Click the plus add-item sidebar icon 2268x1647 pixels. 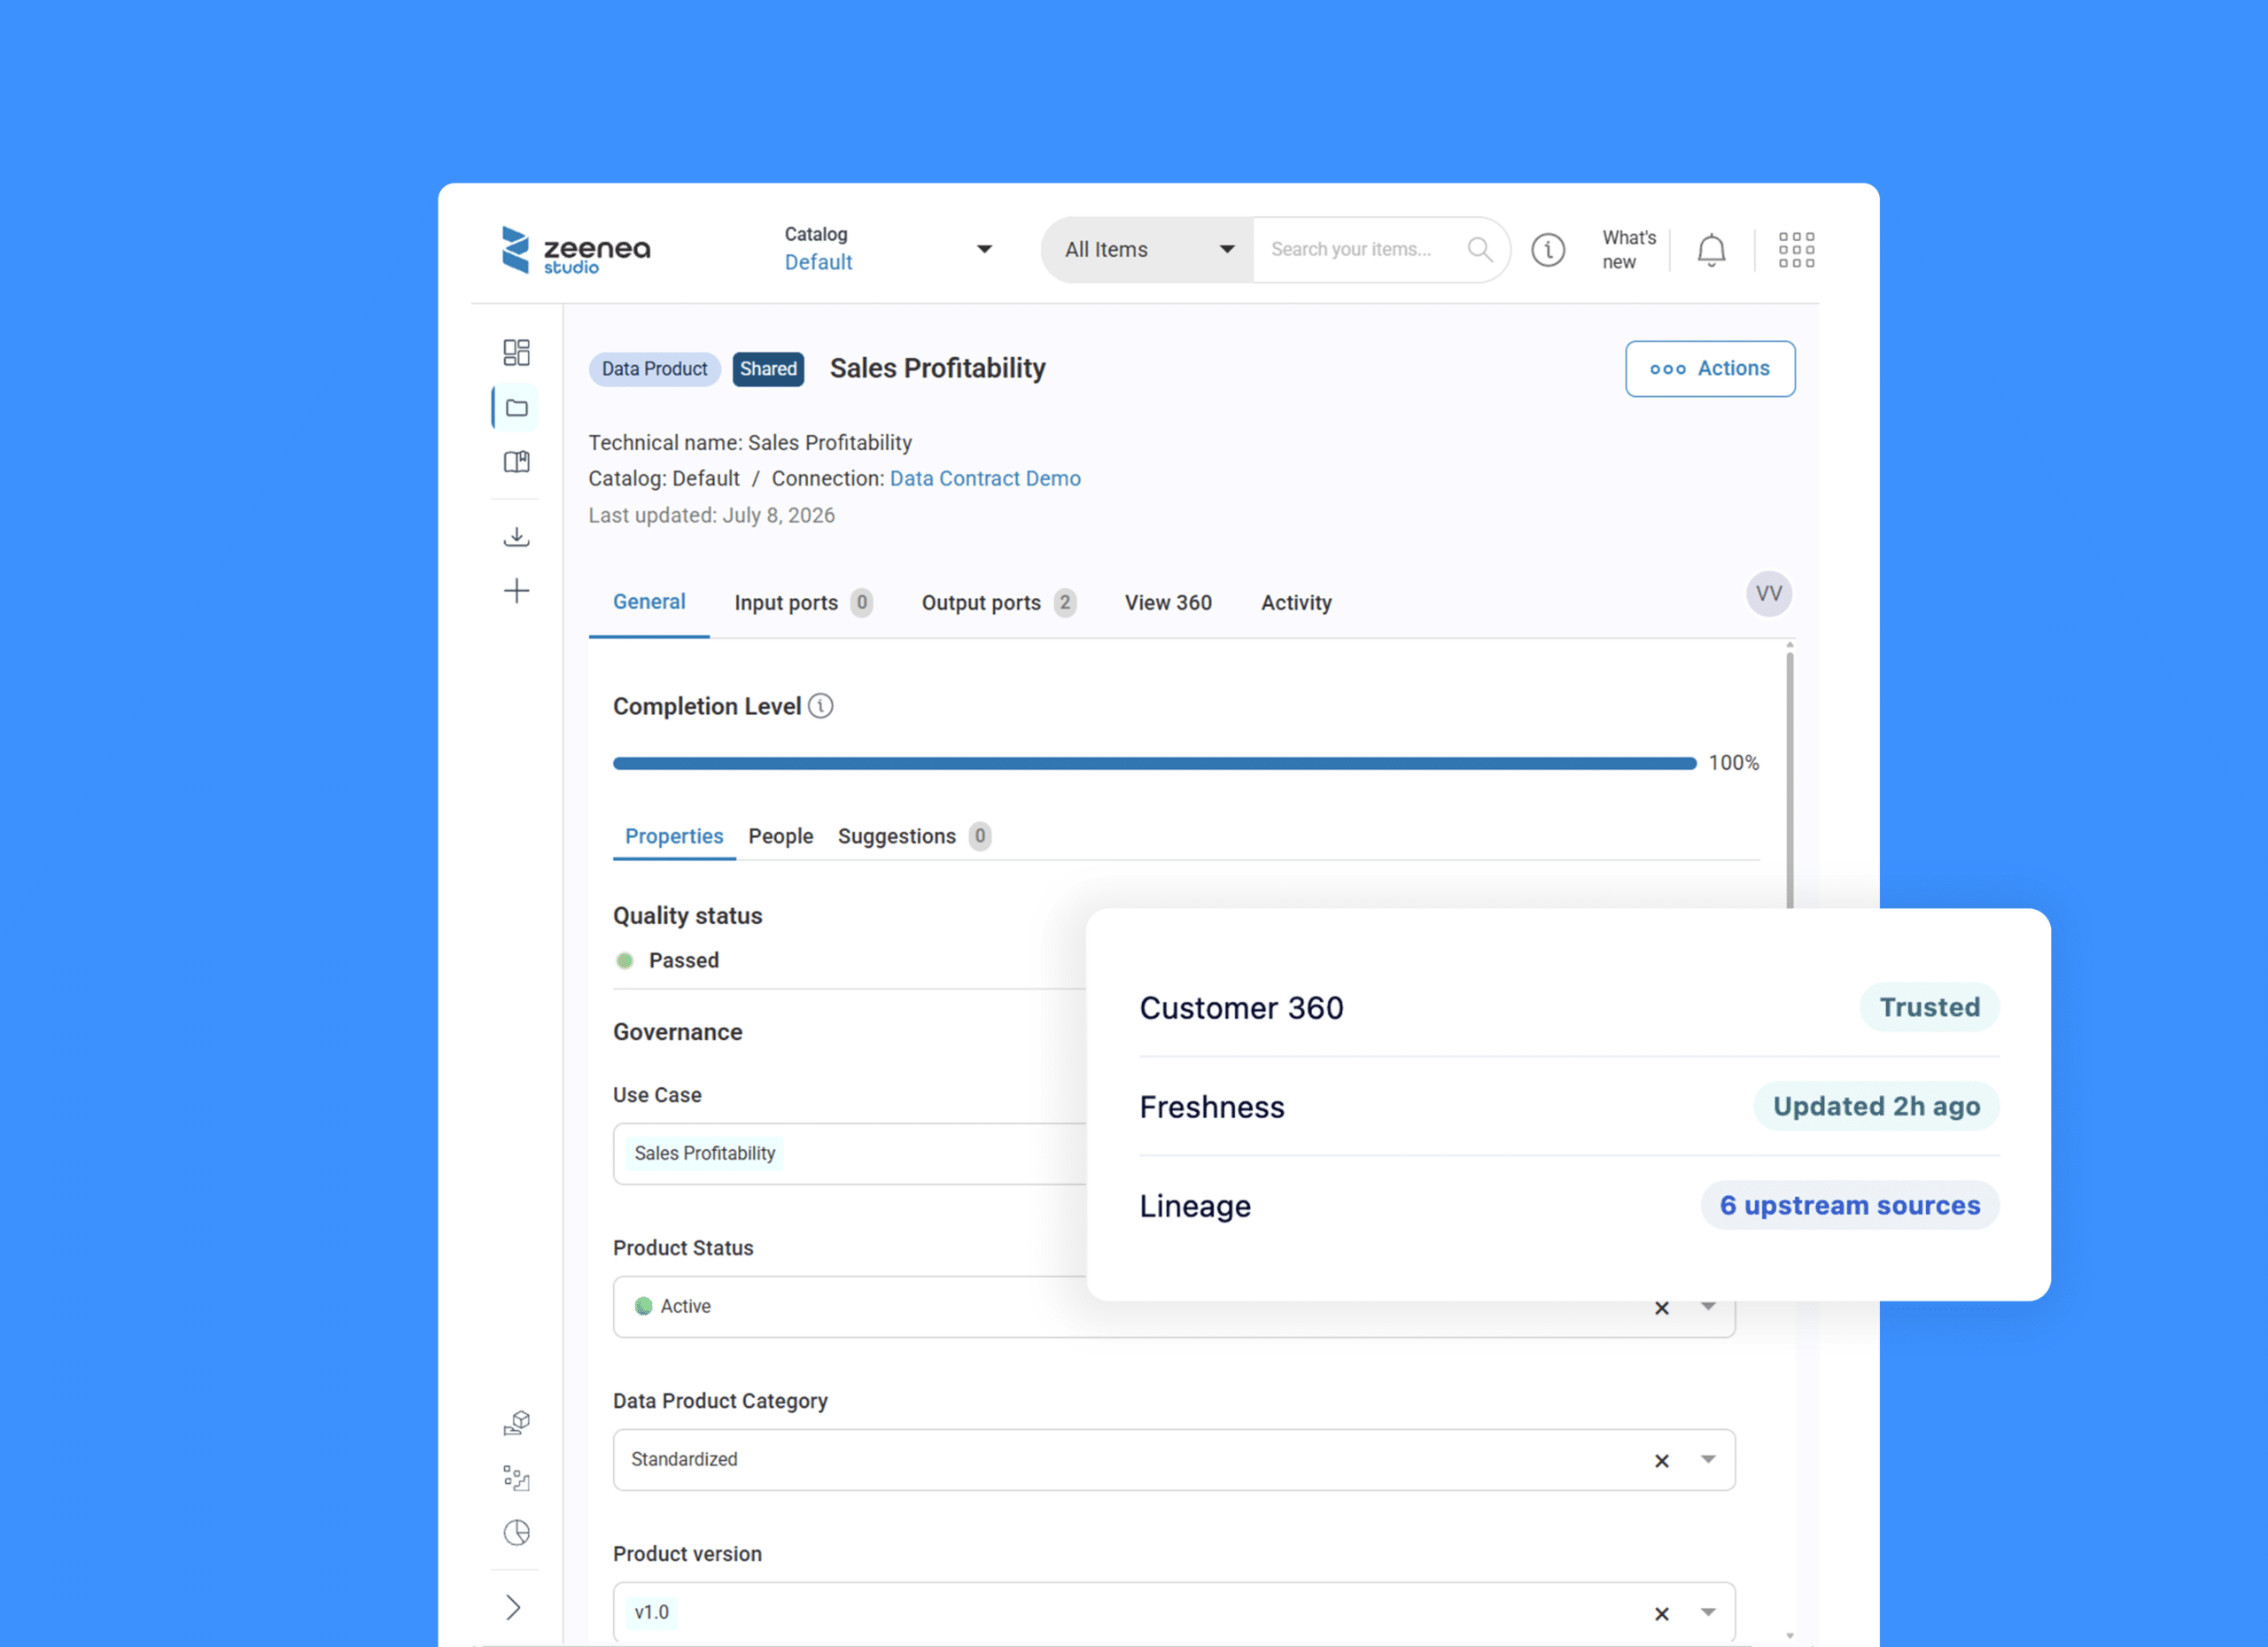(x=516, y=591)
